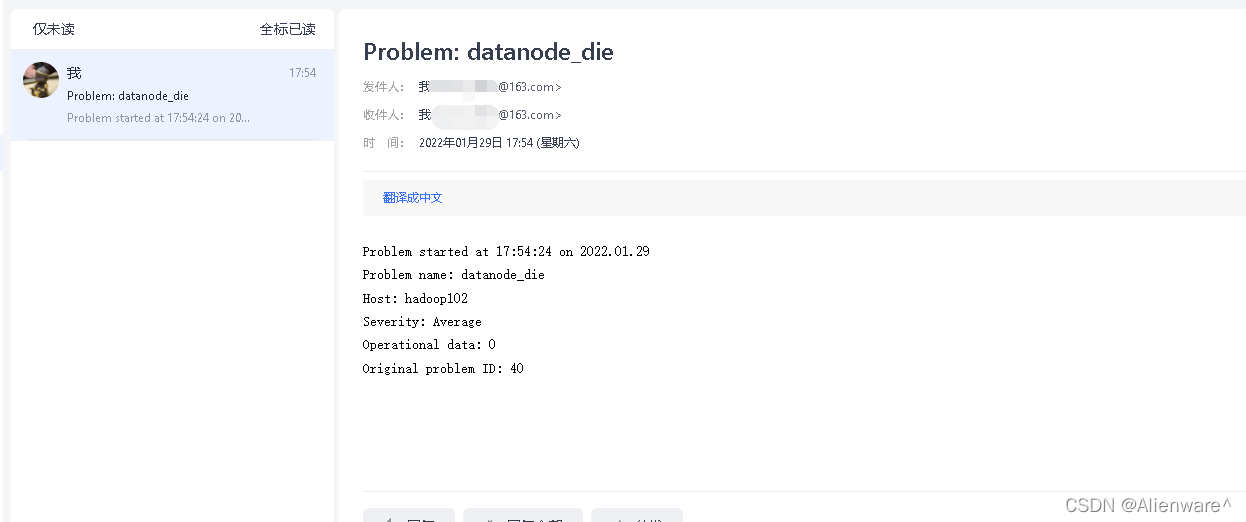Screen dimensions: 1246x522
Task: Select the 17:54 timestamp in the mail list
Action: 303,73
